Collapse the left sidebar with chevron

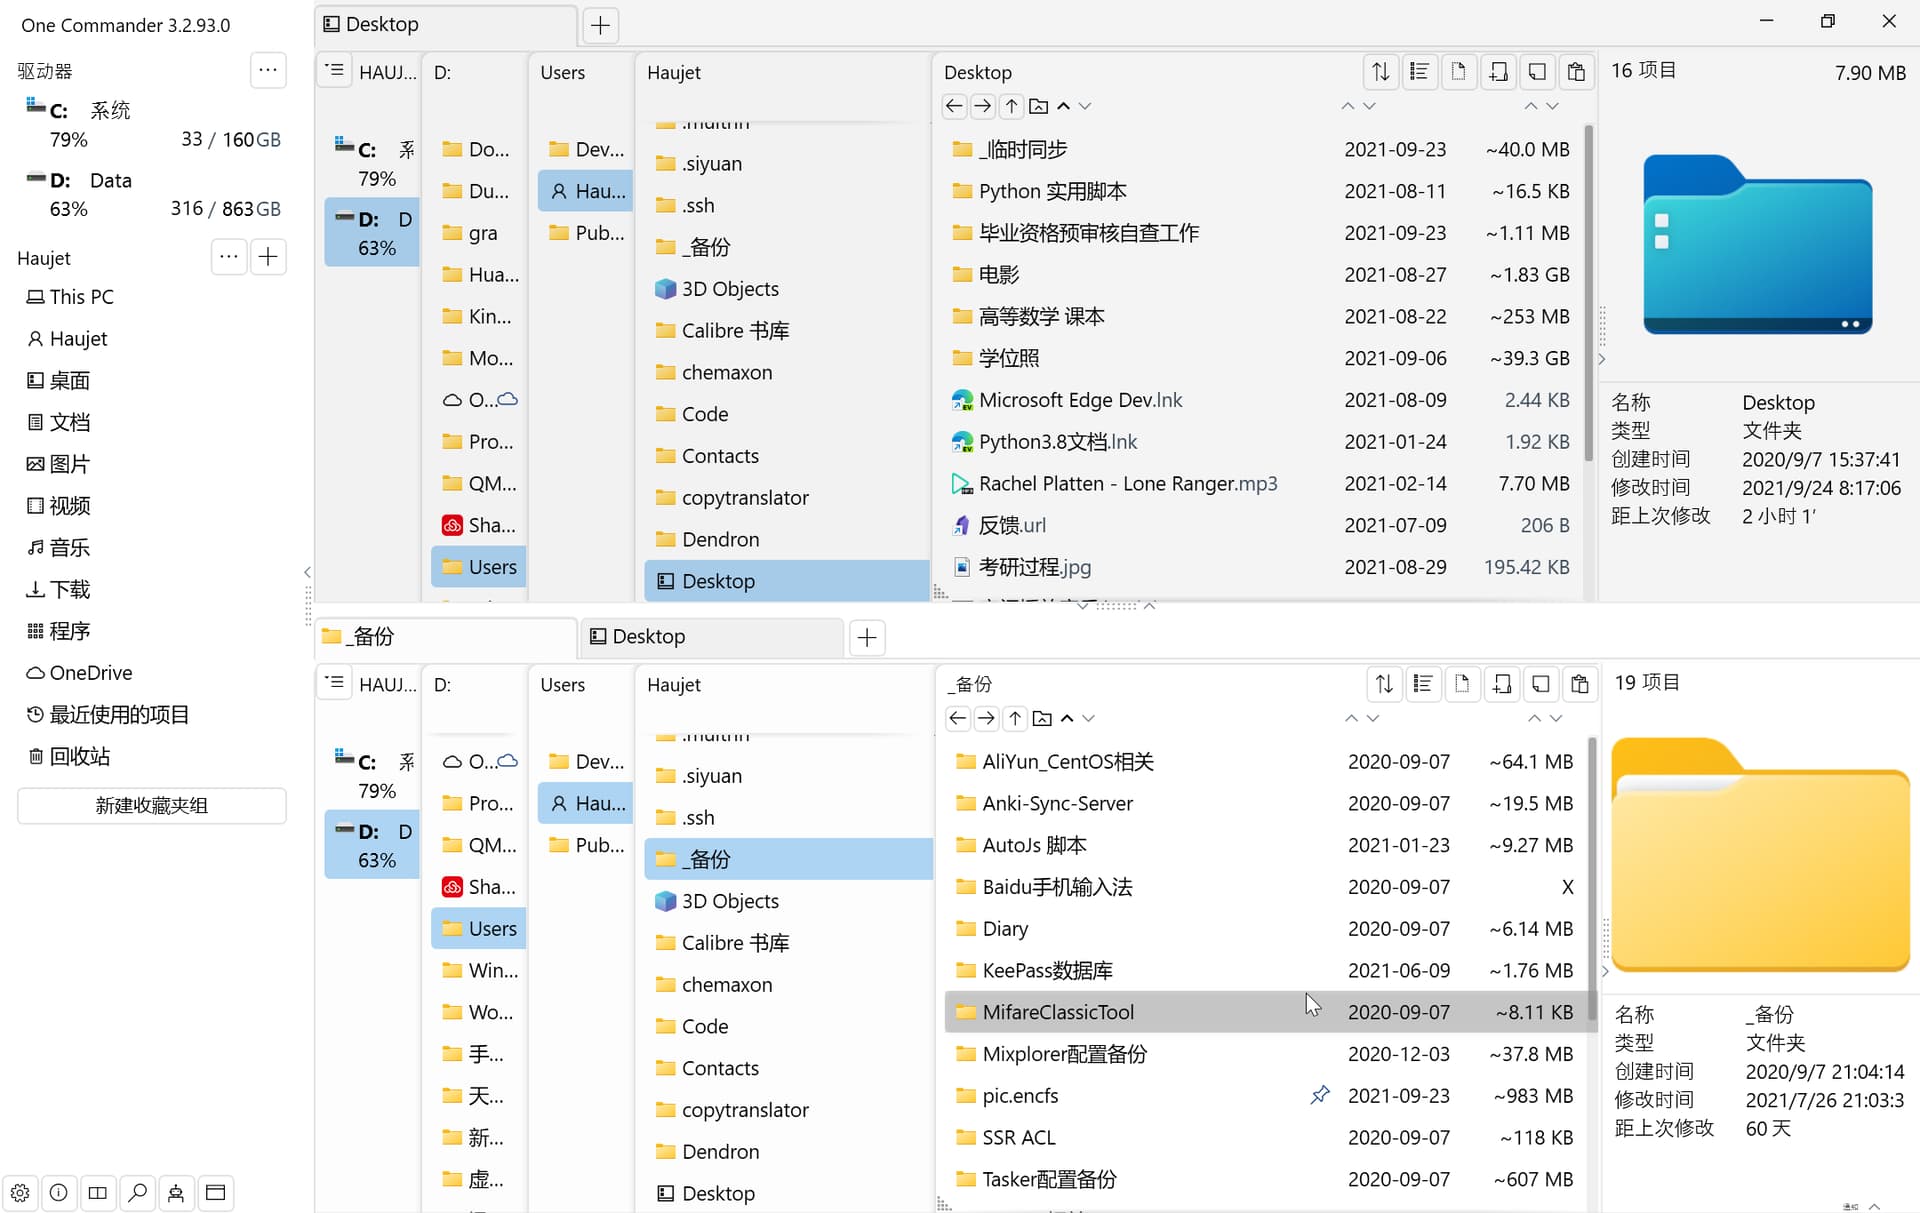coord(307,572)
